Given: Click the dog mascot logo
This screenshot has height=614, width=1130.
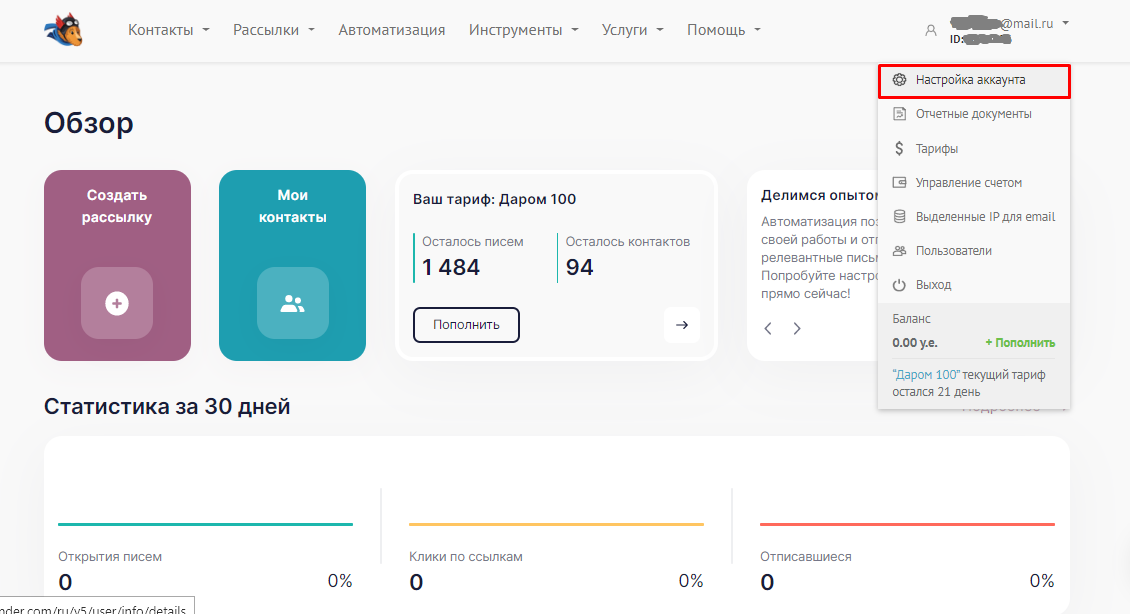Looking at the screenshot, I should coord(63,30).
